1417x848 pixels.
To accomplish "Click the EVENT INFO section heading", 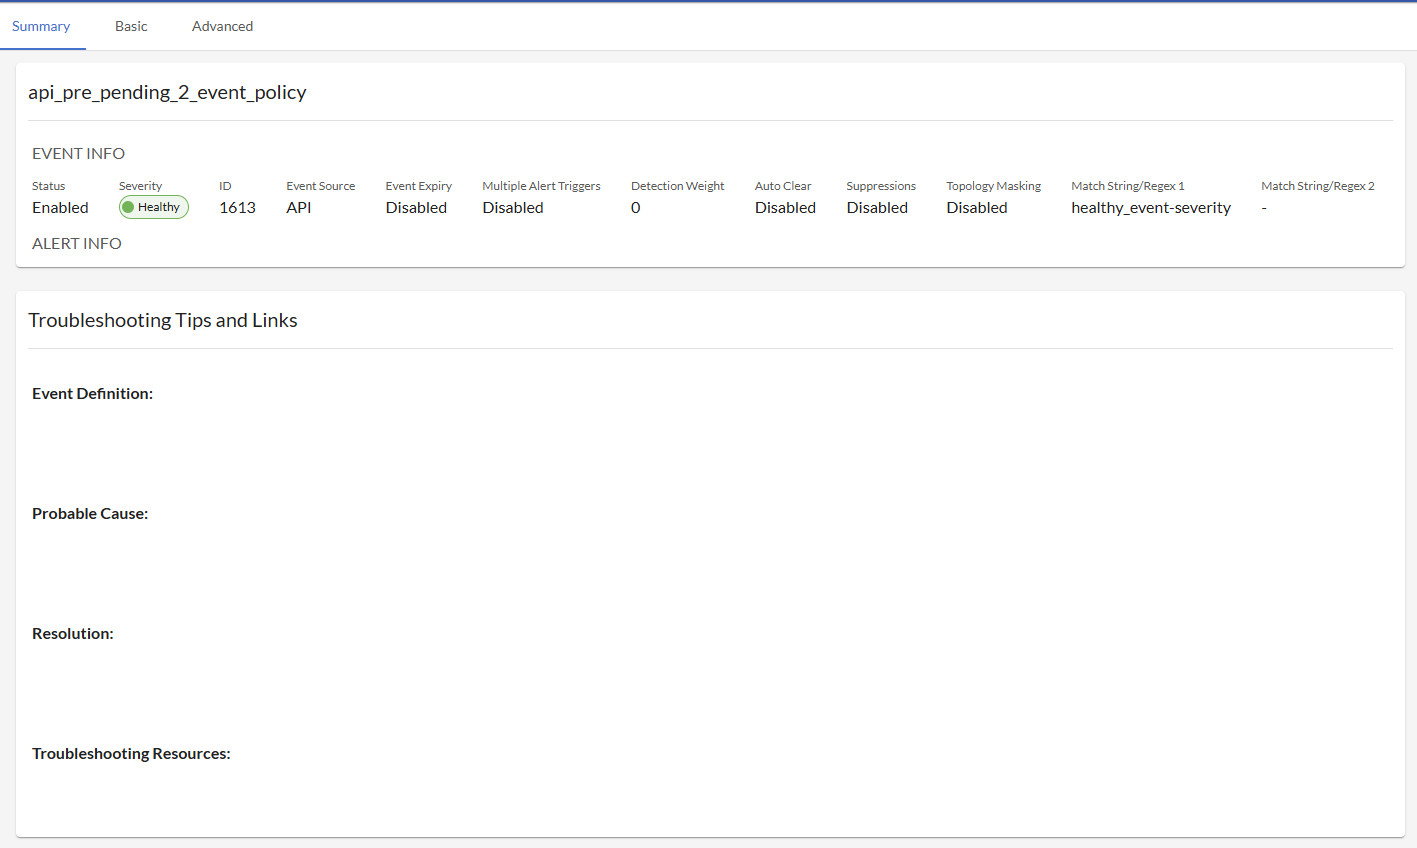I will 78,153.
